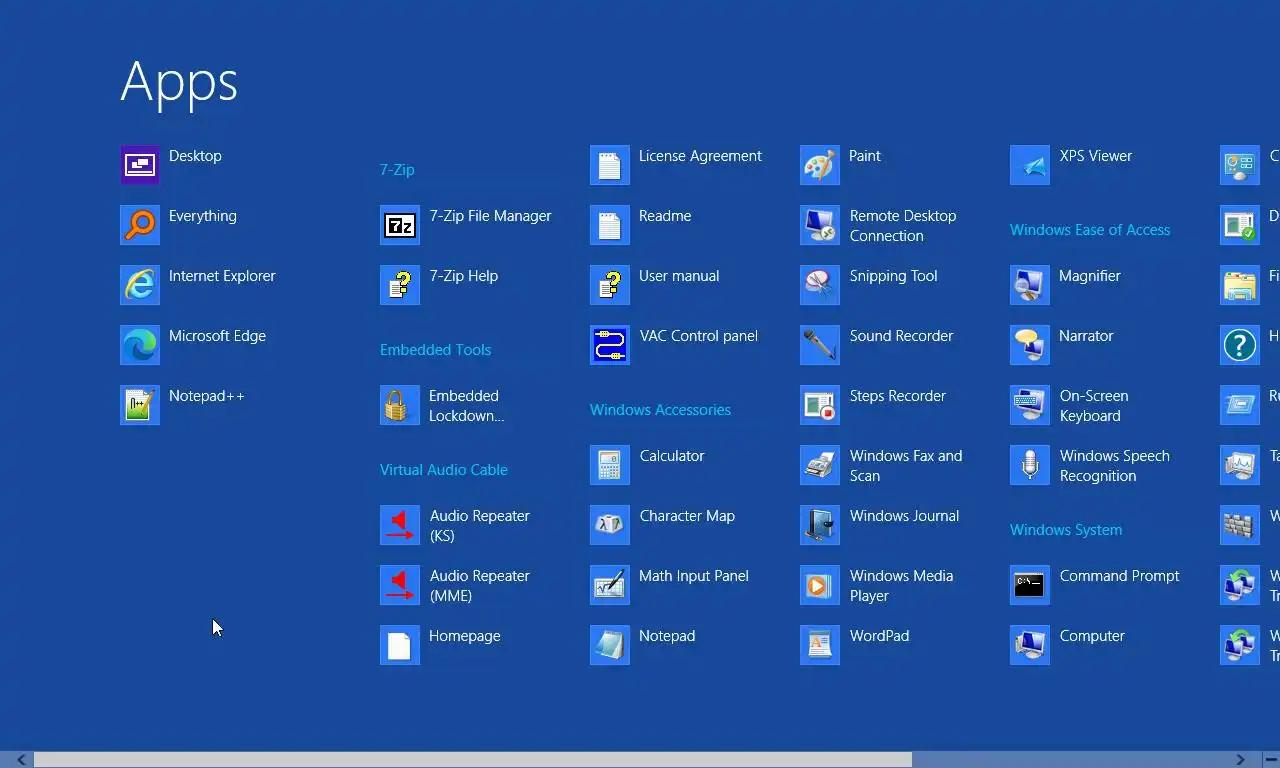The width and height of the screenshot is (1280, 768).
Task: Launch Audio Repeater (MME) icon
Action: coord(400,585)
